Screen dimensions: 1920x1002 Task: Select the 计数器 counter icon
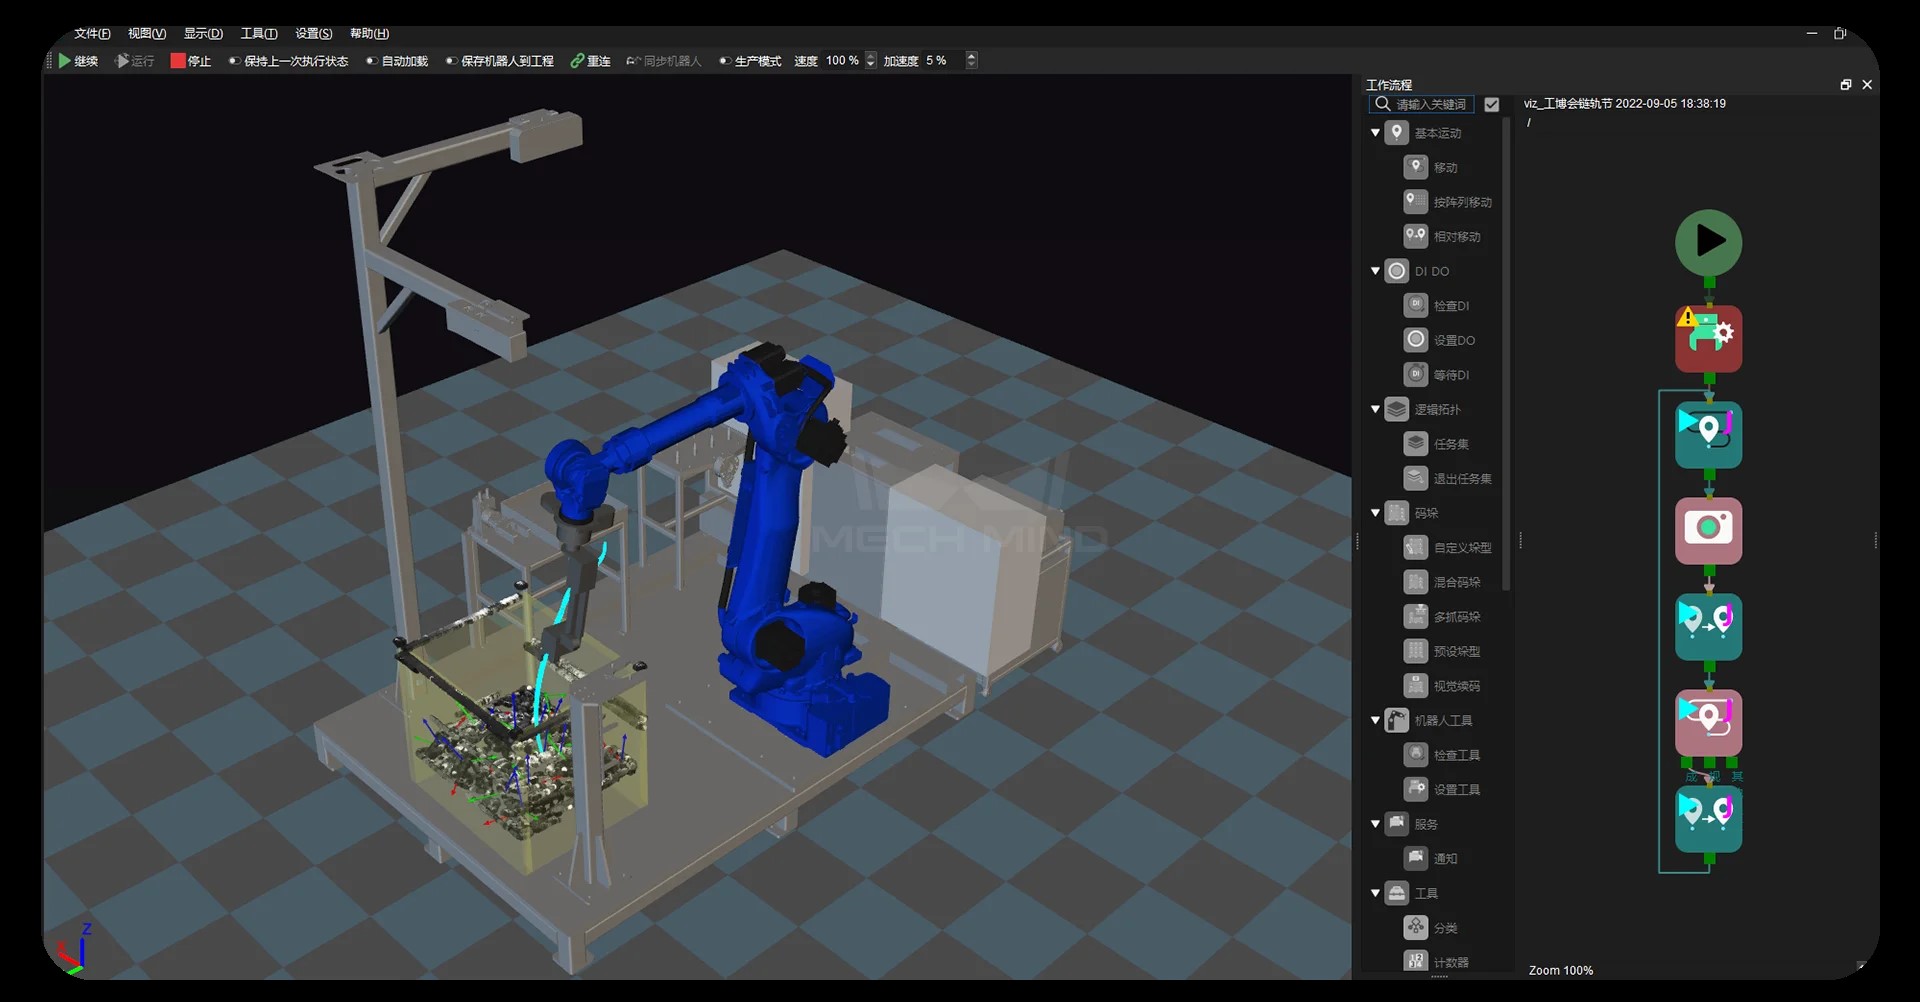1415,961
